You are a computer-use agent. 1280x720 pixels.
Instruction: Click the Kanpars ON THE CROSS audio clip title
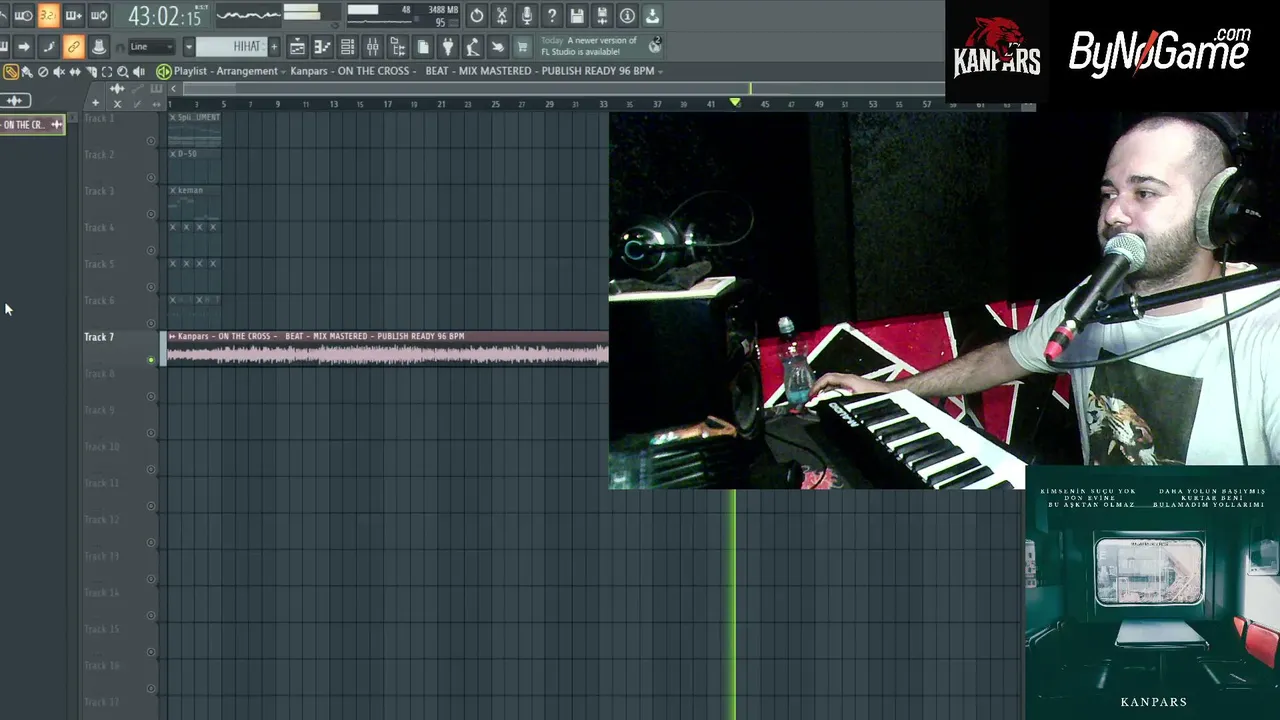click(x=321, y=336)
